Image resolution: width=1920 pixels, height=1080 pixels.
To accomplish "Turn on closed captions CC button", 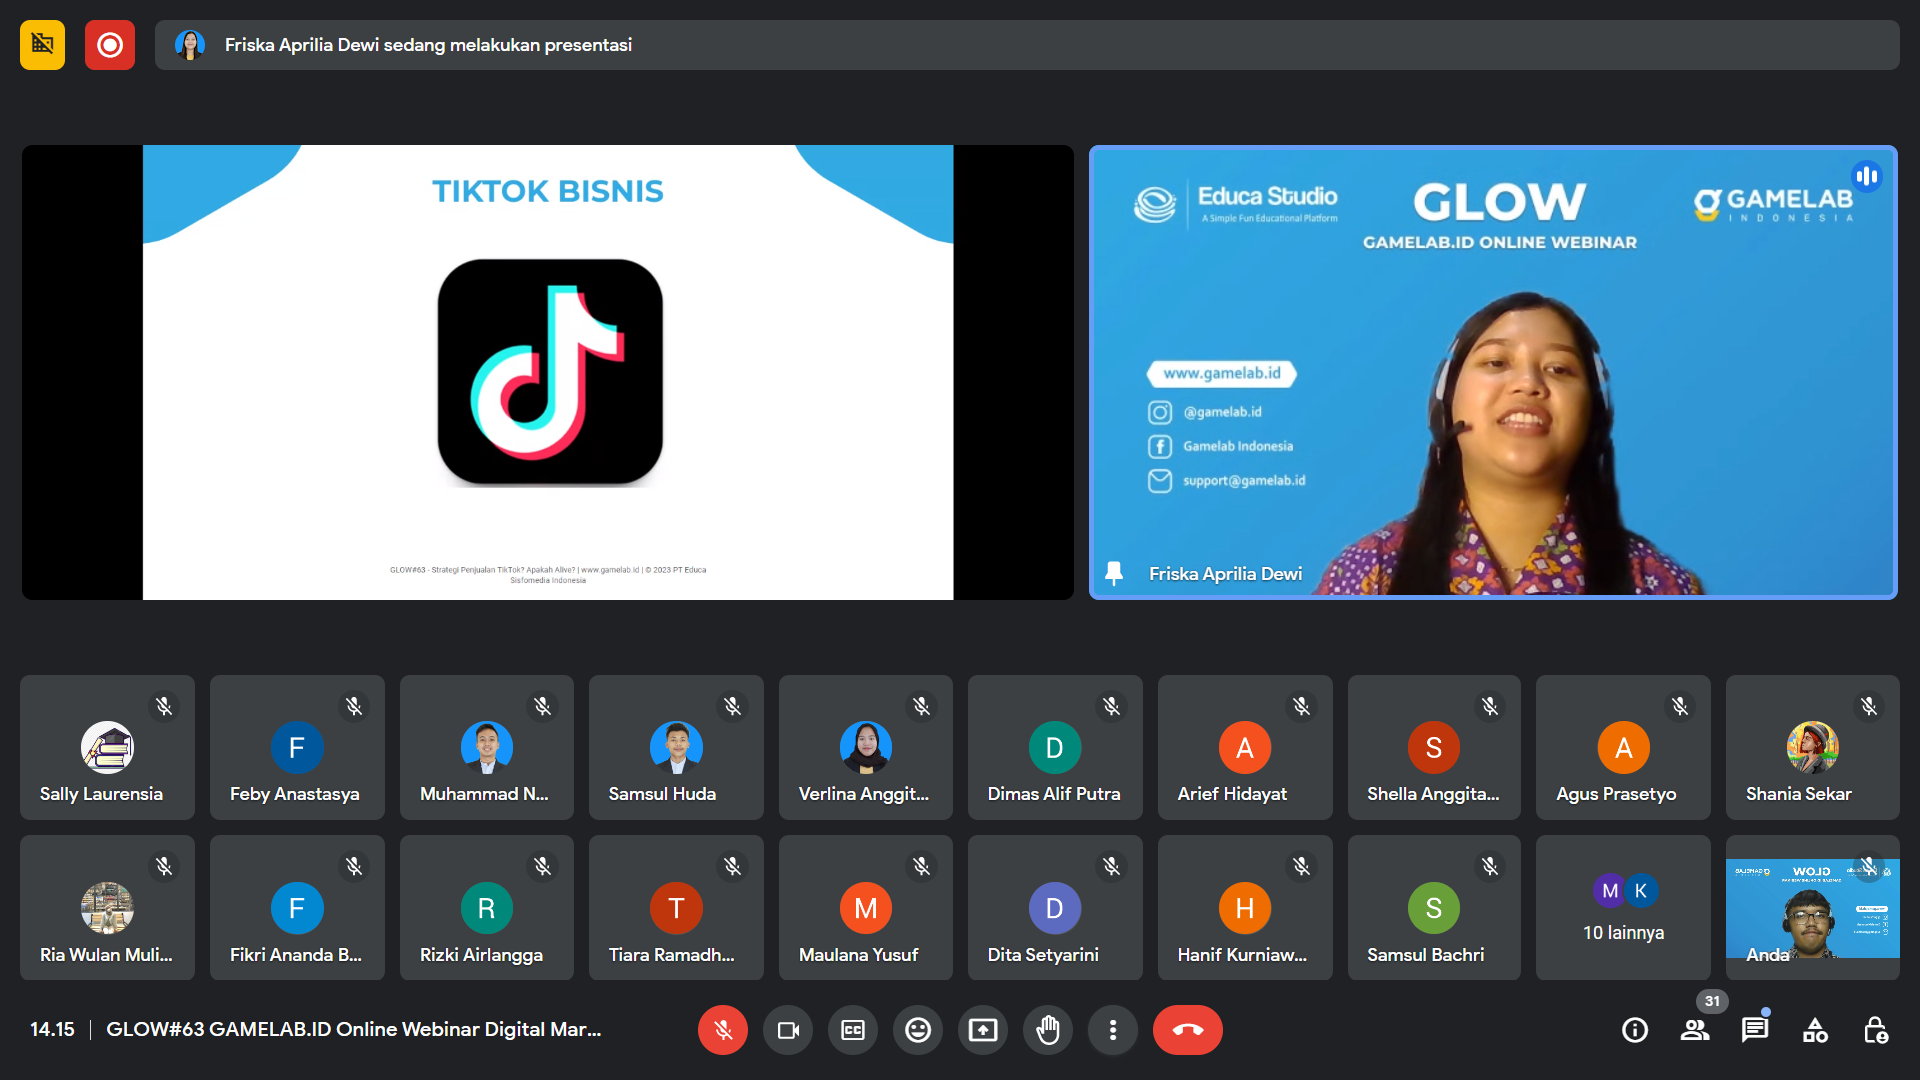I will tap(853, 1030).
